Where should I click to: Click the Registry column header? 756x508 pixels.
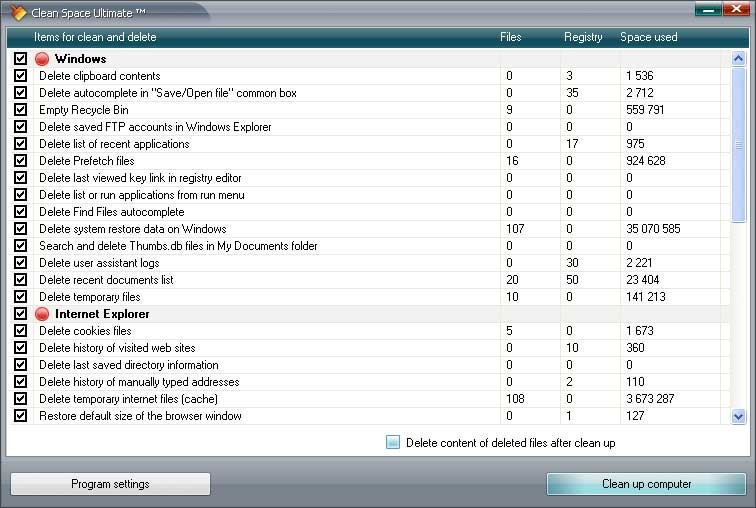[x=583, y=37]
